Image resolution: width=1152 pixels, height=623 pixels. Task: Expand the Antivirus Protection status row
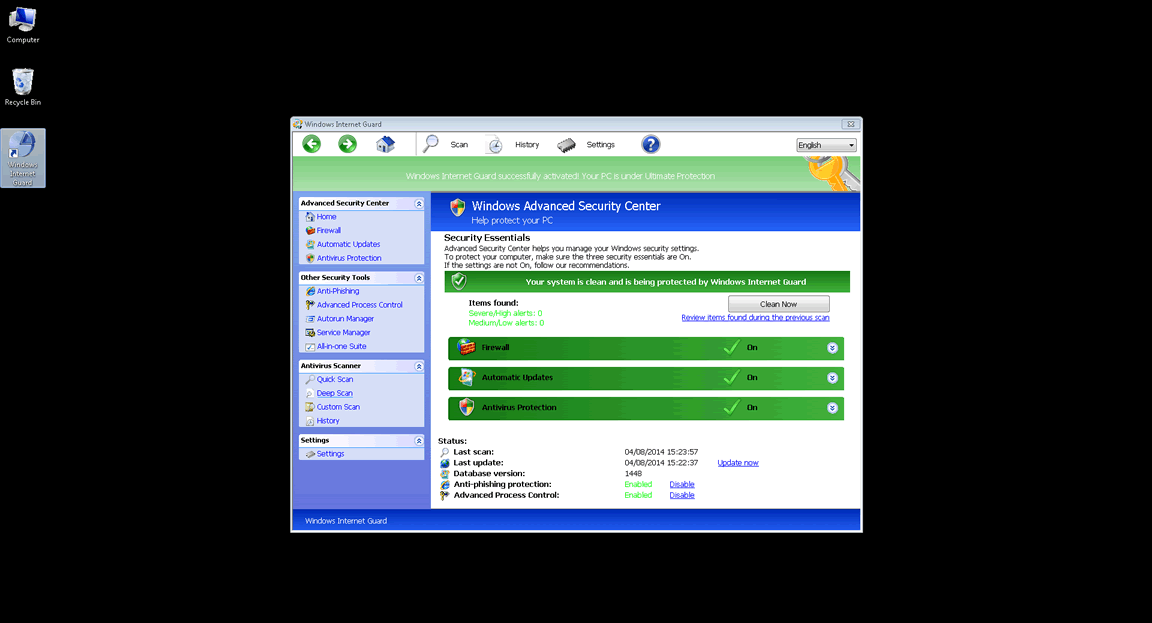point(832,408)
